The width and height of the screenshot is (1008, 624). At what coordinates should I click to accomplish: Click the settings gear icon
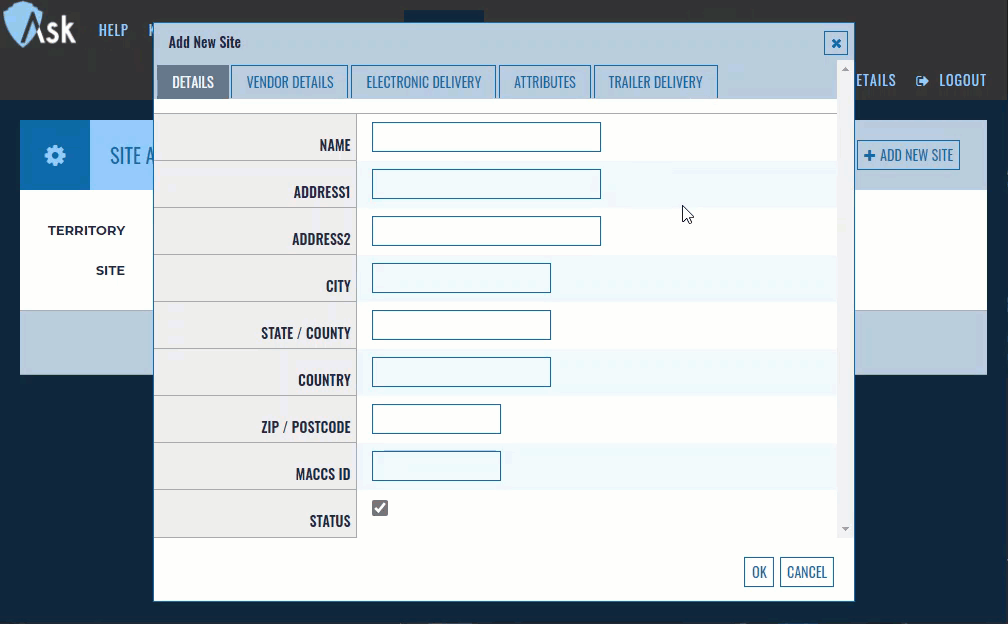pos(55,155)
